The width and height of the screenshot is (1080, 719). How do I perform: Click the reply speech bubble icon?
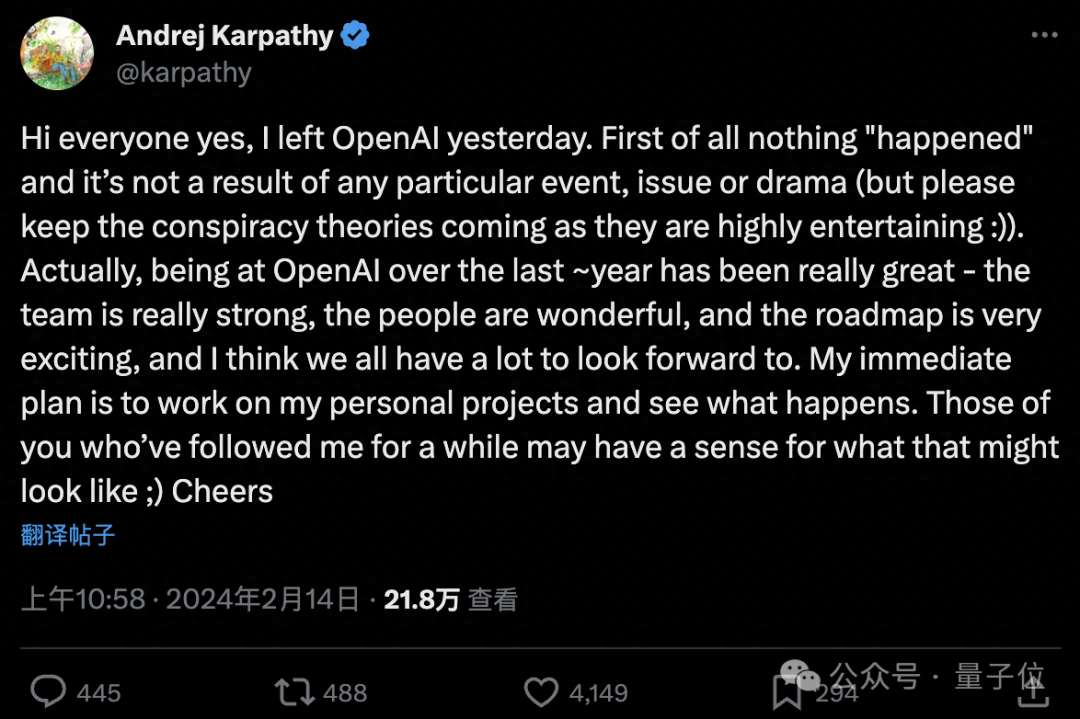[48, 691]
